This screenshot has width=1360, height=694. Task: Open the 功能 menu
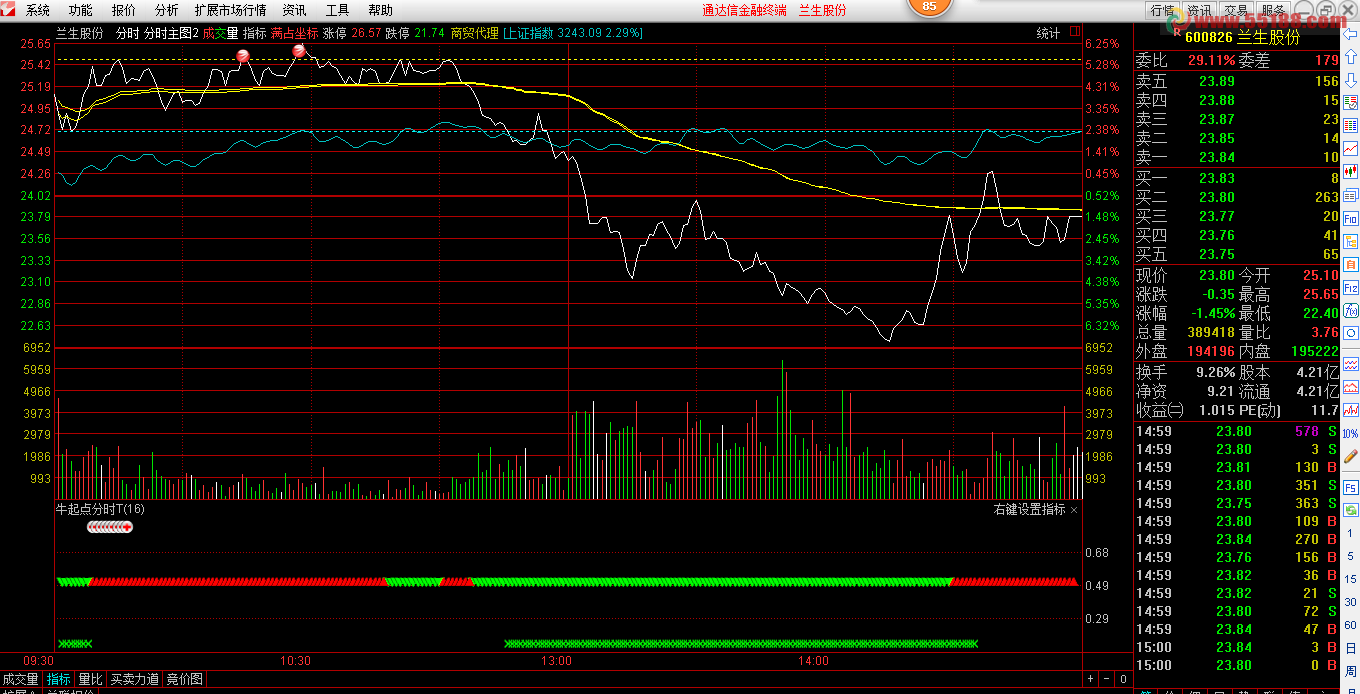[x=81, y=10]
